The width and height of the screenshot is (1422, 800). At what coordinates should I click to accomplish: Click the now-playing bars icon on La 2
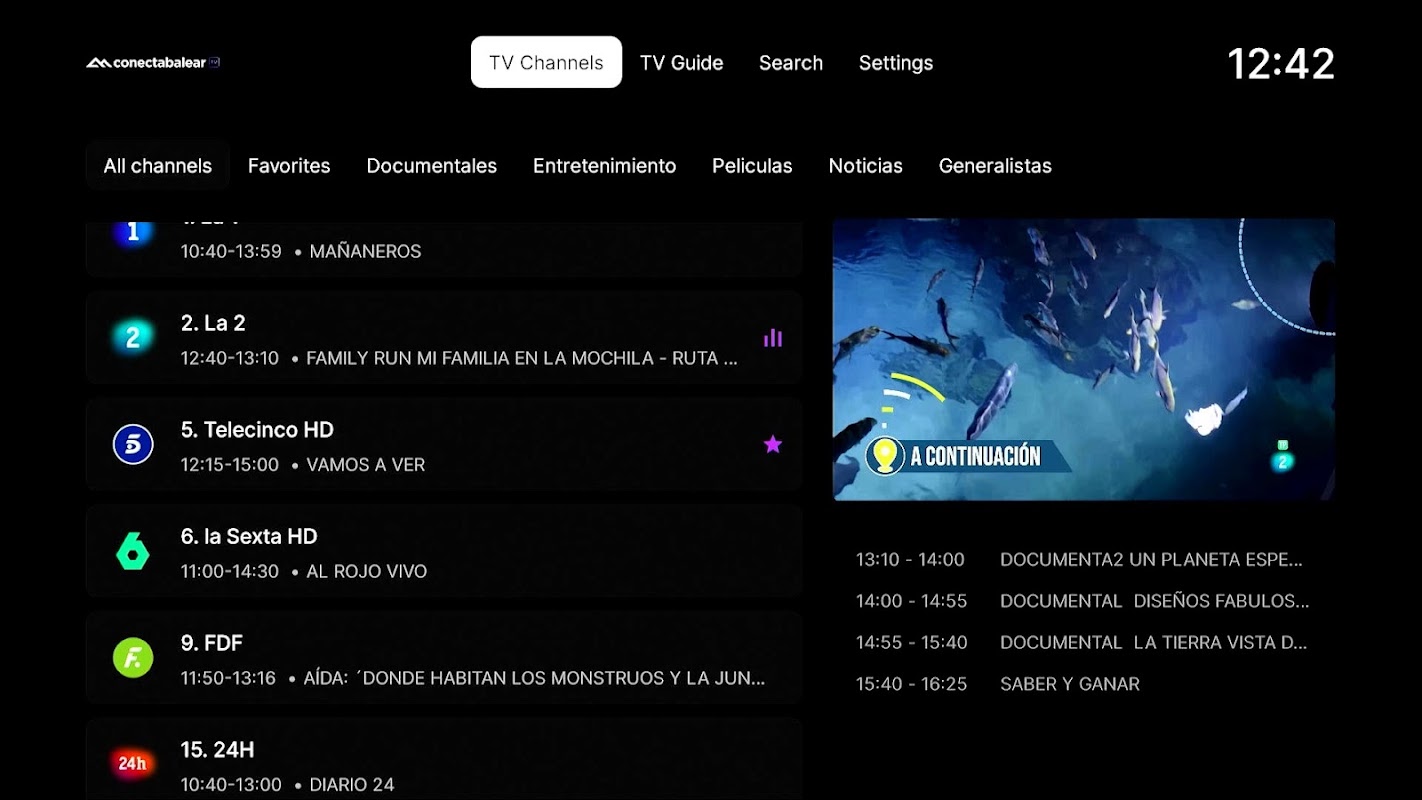coord(773,338)
